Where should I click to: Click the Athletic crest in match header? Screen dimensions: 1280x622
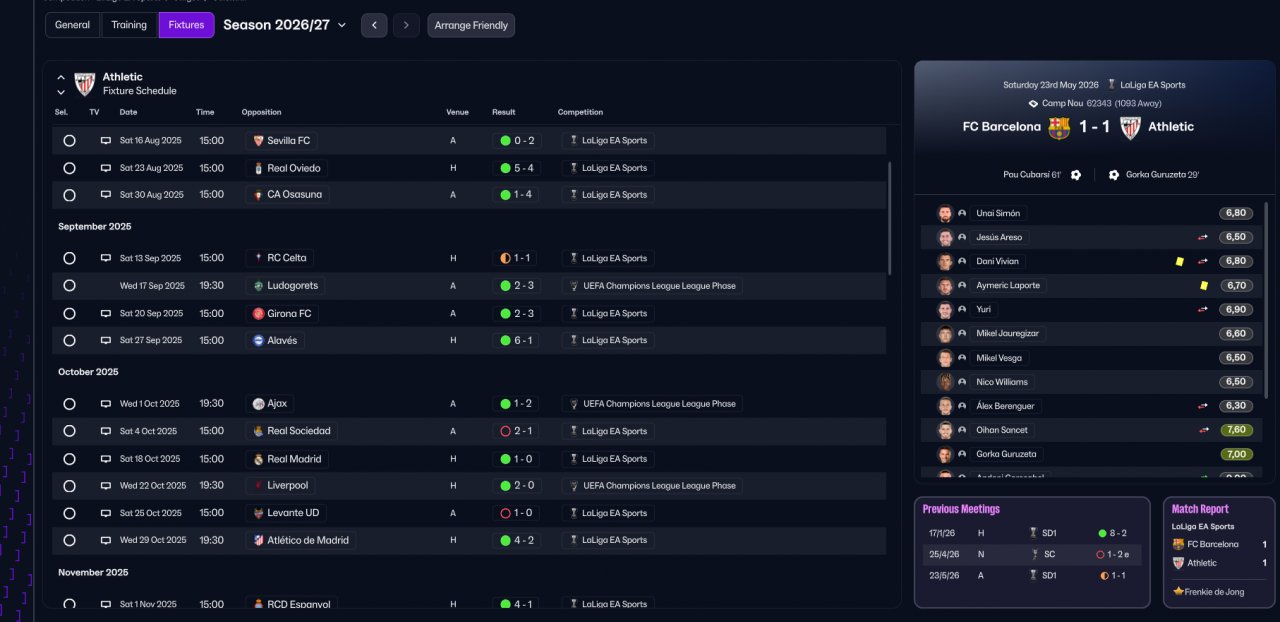click(x=1130, y=127)
